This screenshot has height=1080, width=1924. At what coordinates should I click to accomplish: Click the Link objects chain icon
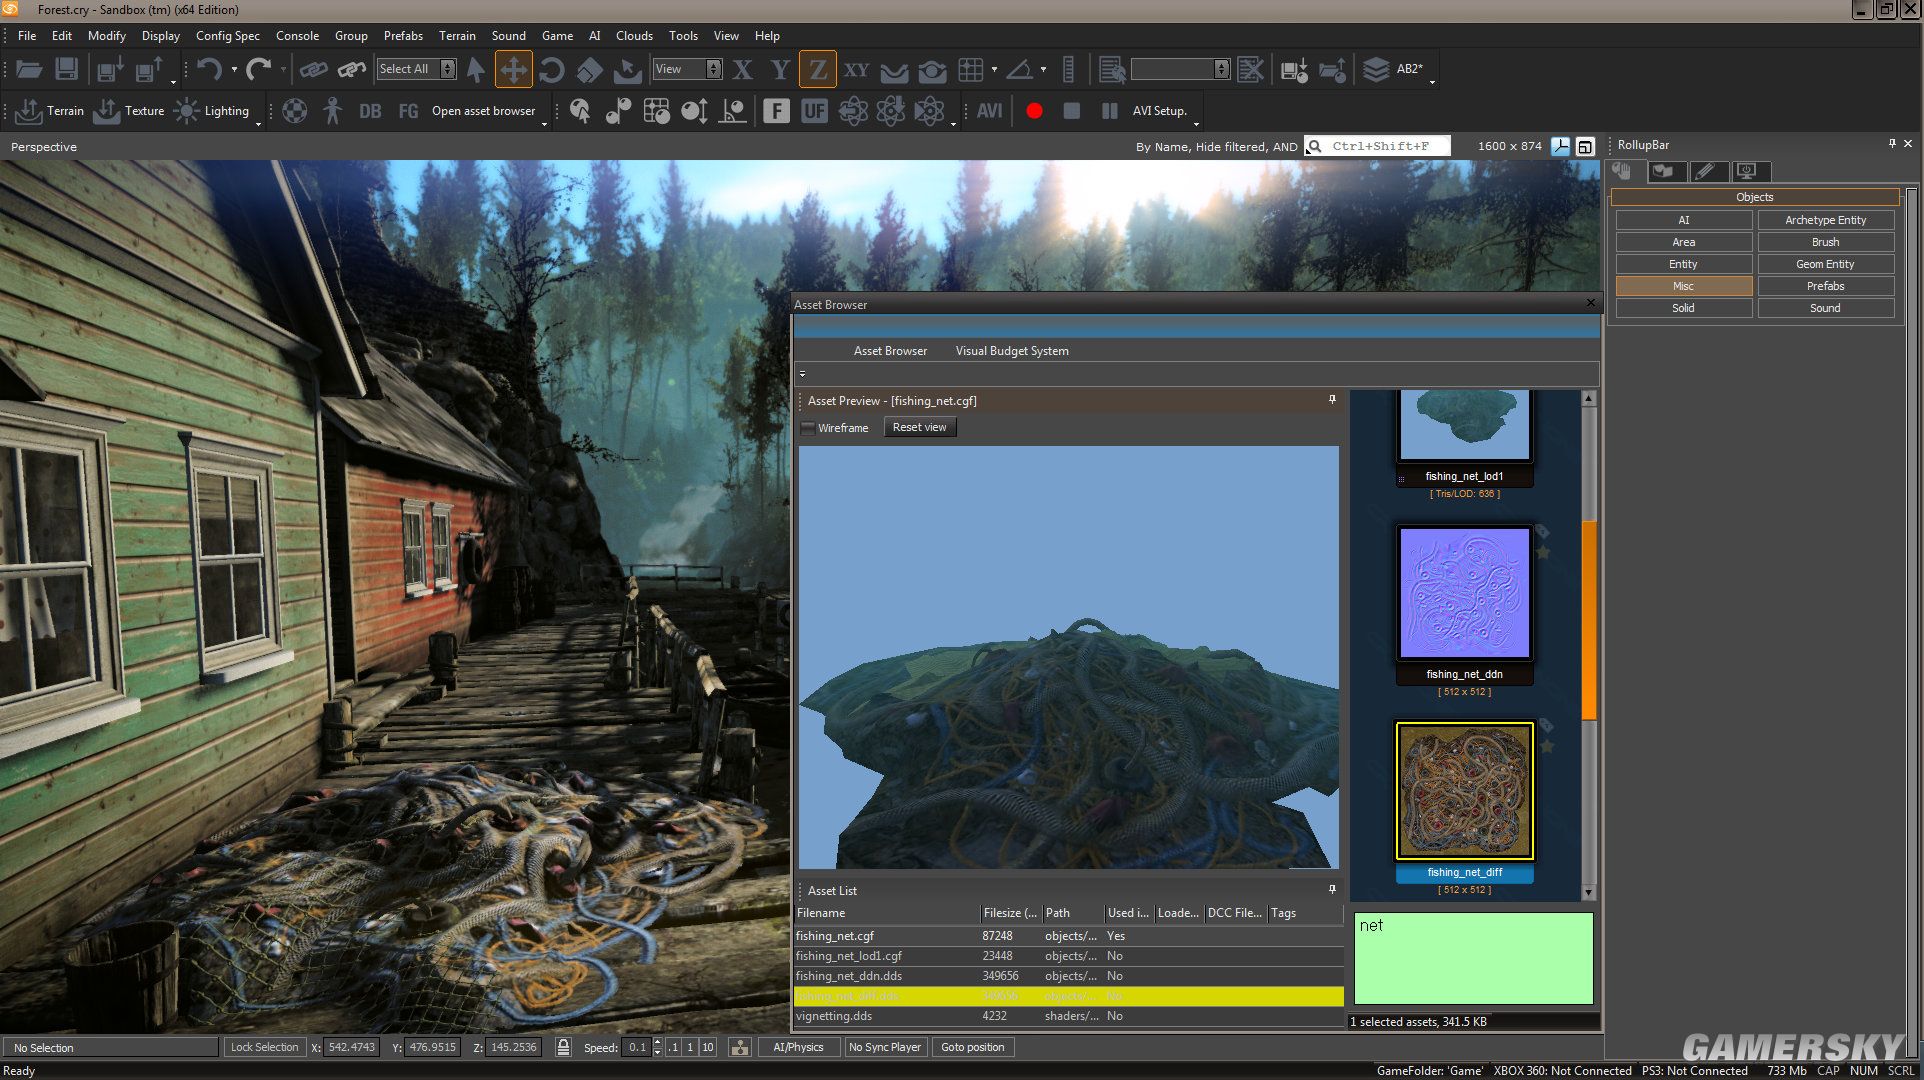click(314, 69)
